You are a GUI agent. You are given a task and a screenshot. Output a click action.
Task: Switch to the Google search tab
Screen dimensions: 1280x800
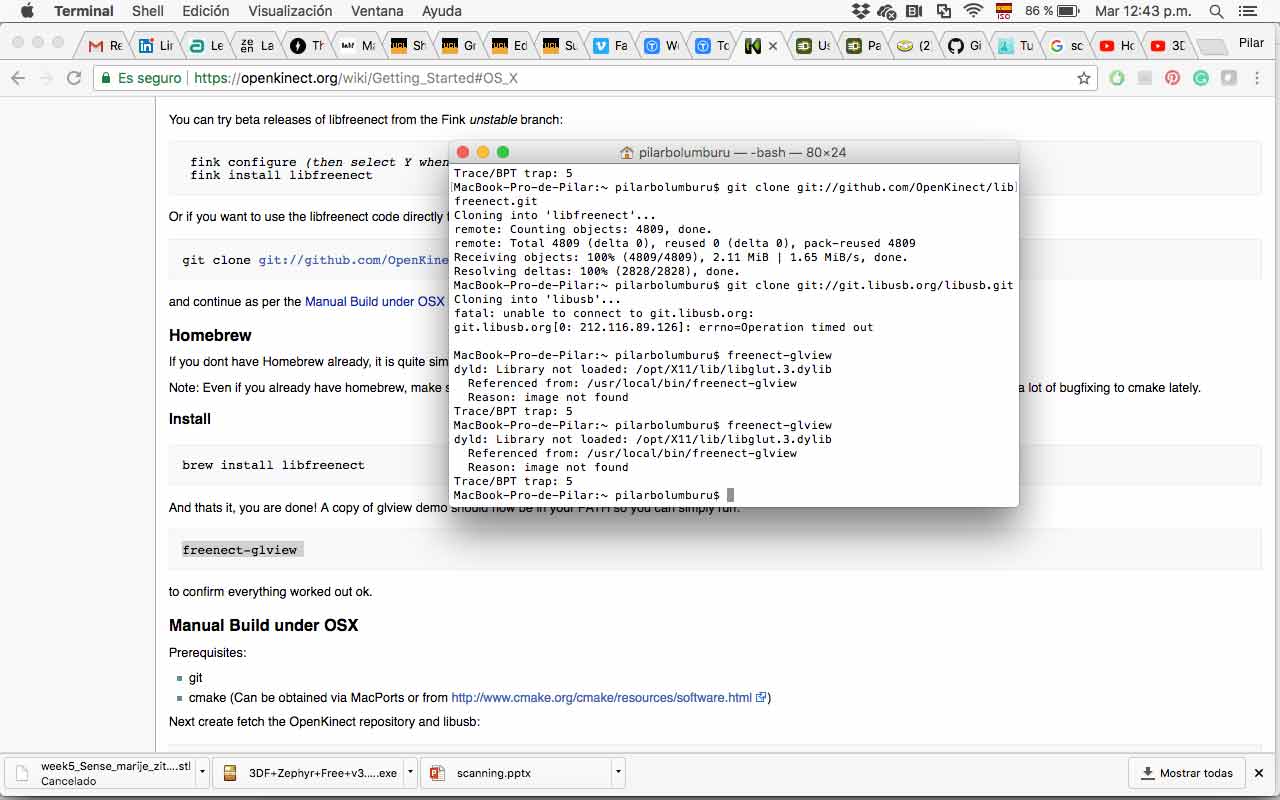(1066, 46)
